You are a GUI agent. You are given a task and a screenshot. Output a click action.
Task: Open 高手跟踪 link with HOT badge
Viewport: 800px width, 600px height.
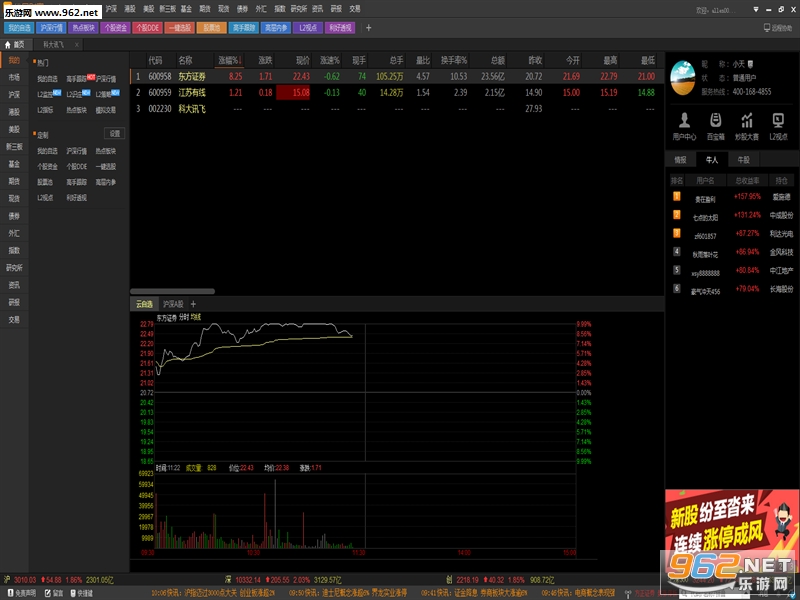coord(77,79)
